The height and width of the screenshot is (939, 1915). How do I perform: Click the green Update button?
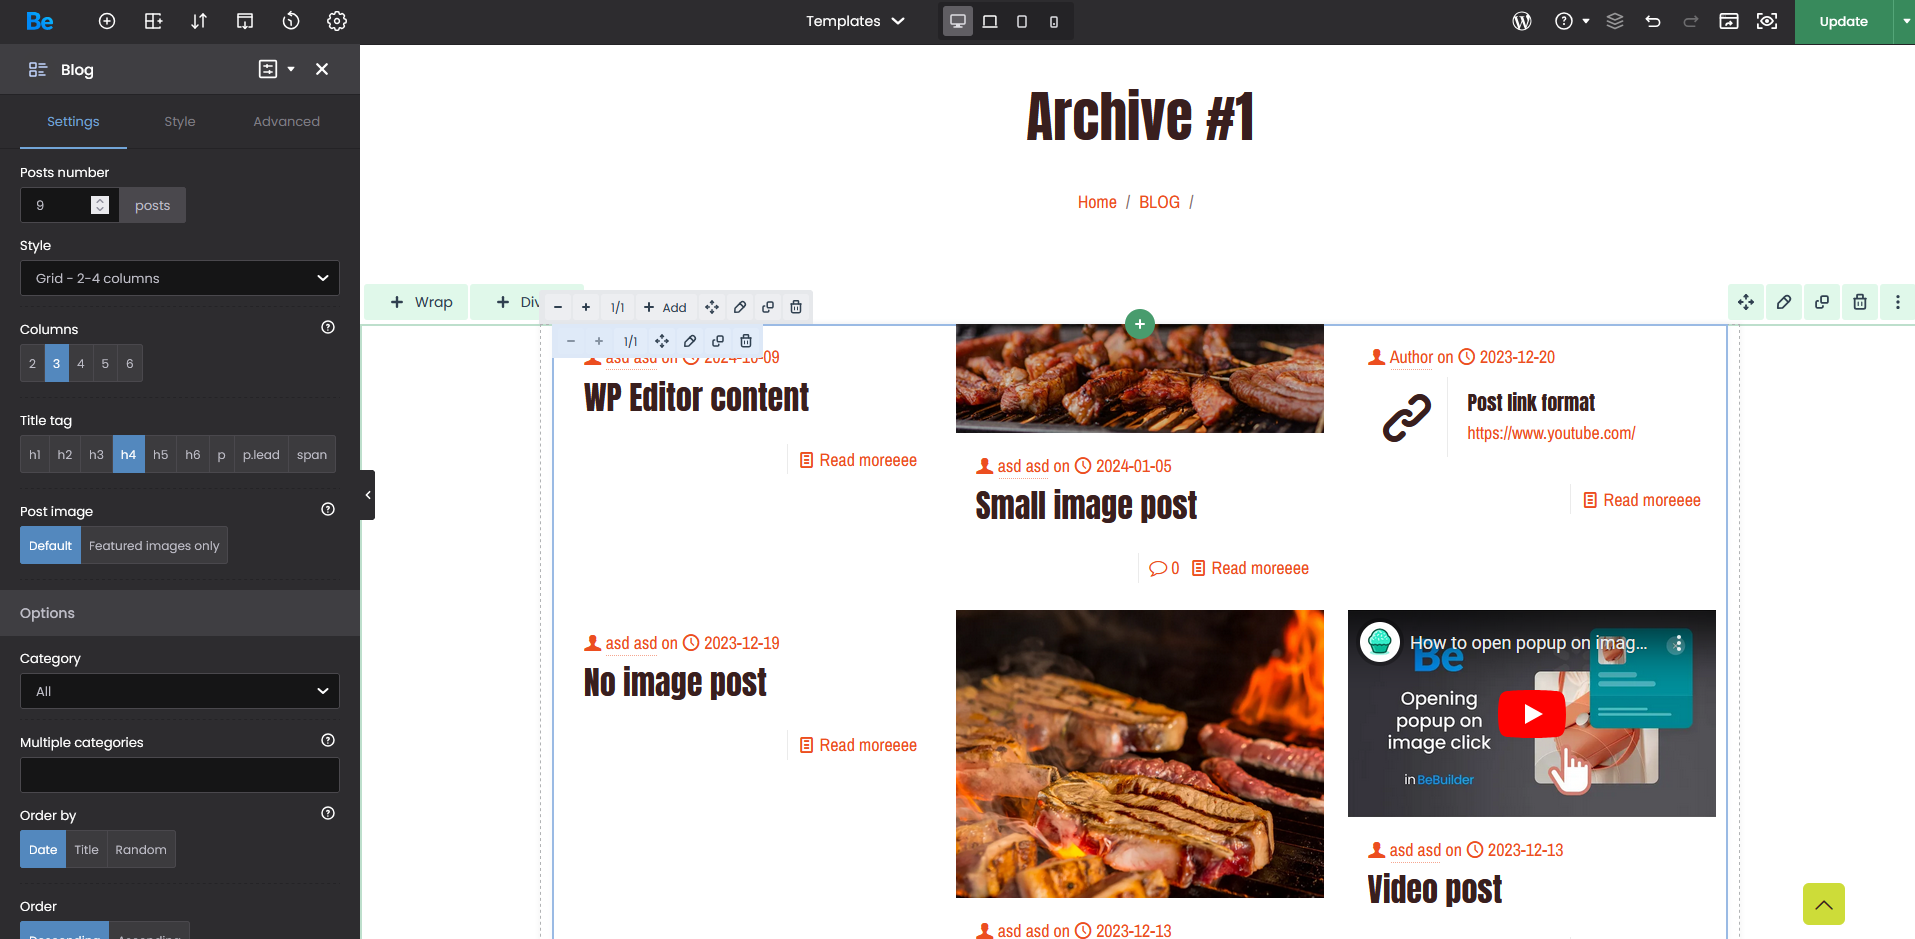click(1843, 21)
